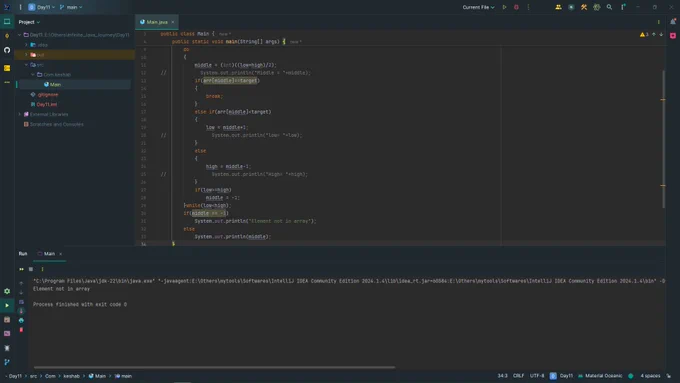
Task: Open Notifications bell icon
Action: pyautogui.click(x=673, y=21)
